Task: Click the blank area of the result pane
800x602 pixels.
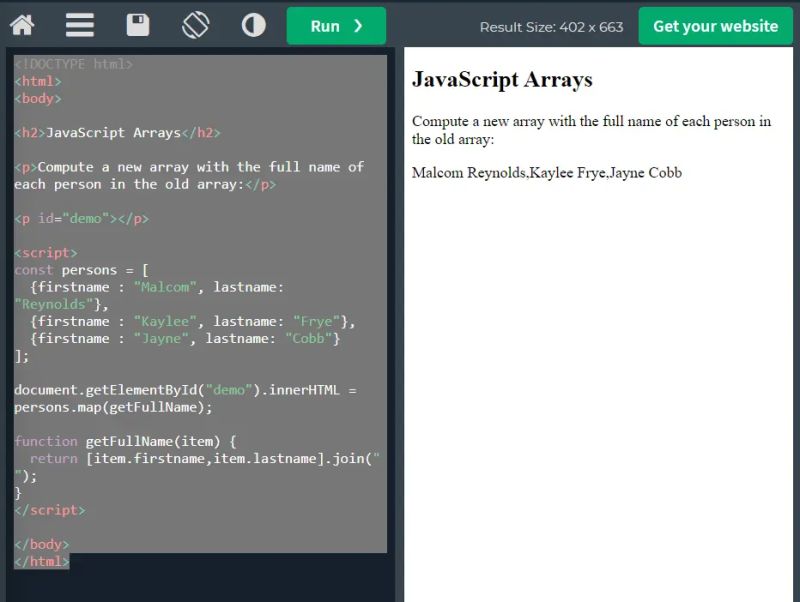Action: point(600,400)
